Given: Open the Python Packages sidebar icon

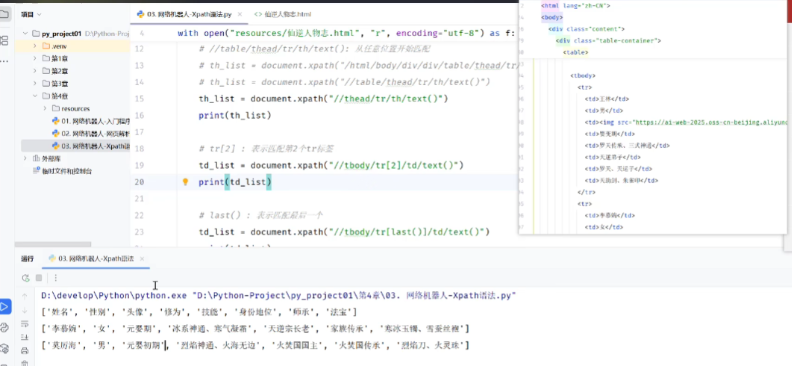Looking at the screenshot, I should (5, 327).
